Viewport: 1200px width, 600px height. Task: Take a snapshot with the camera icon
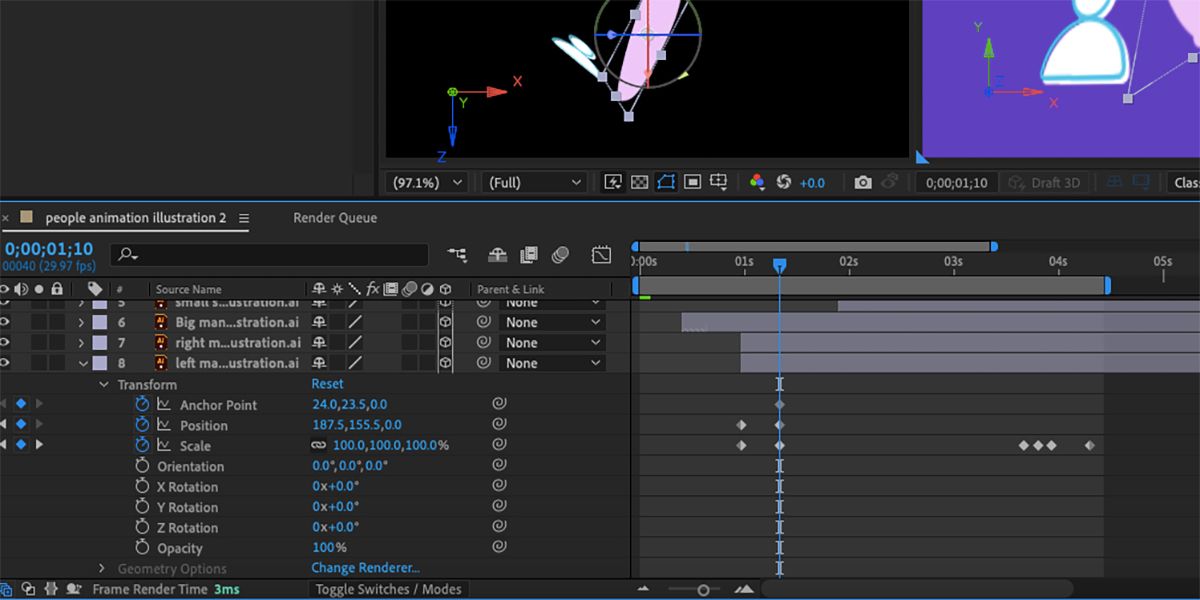tap(863, 182)
